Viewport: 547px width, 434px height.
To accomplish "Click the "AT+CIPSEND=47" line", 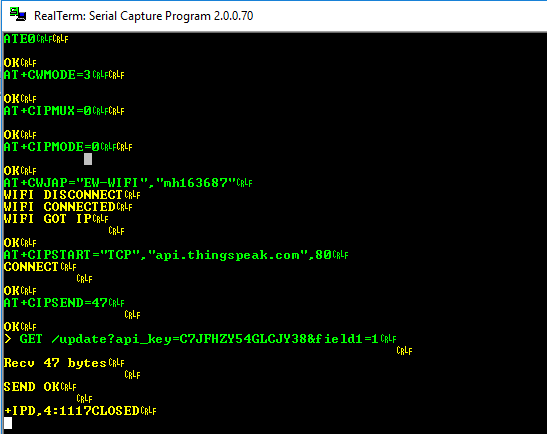I will 64,303.
